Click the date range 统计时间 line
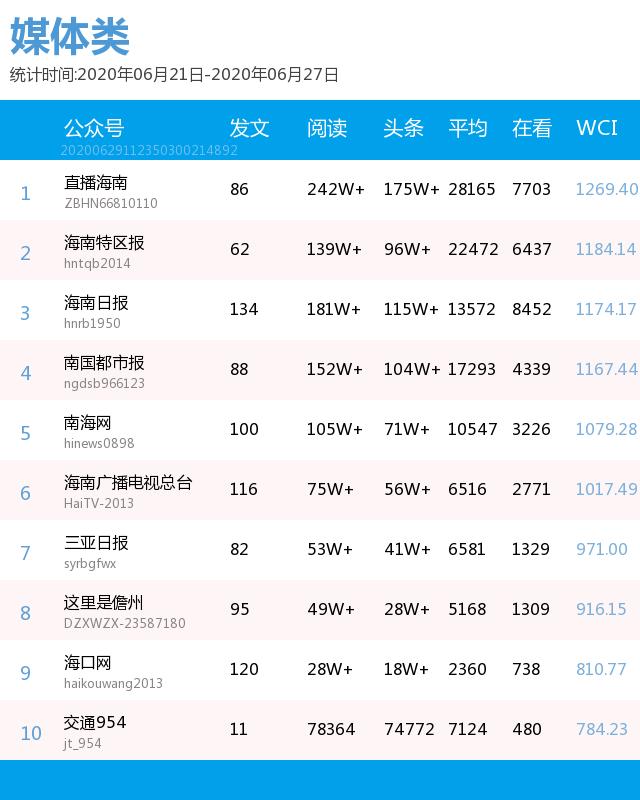Image resolution: width=640 pixels, height=800 pixels. coord(174,75)
